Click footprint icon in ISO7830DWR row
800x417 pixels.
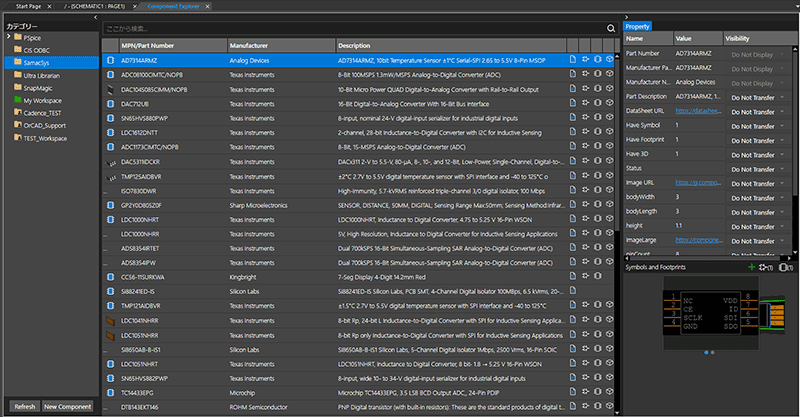click(x=597, y=190)
